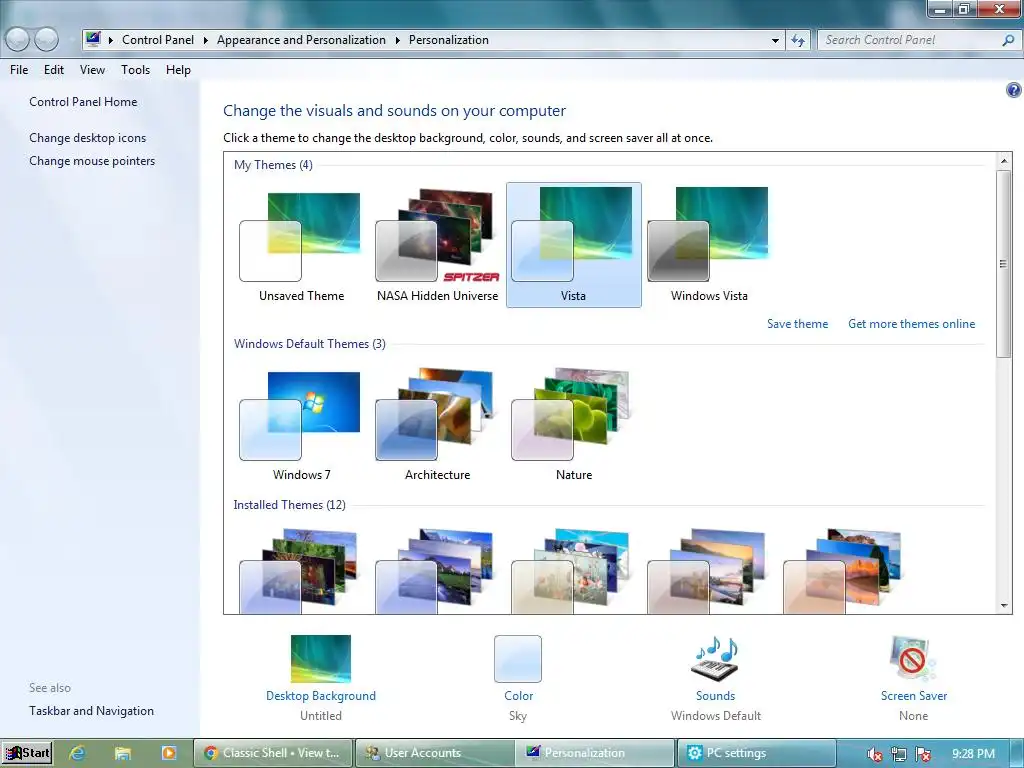Image resolution: width=1024 pixels, height=768 pixels.
Task: Click Change mouse pointers link
Action: (x=92, y=161)
